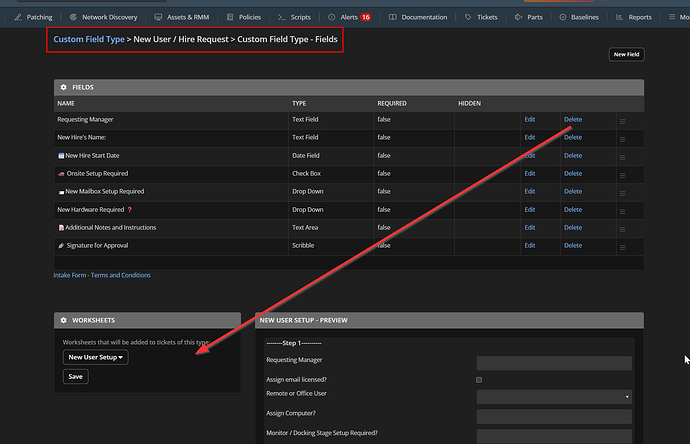Open the Reports menu

(639, 17)
